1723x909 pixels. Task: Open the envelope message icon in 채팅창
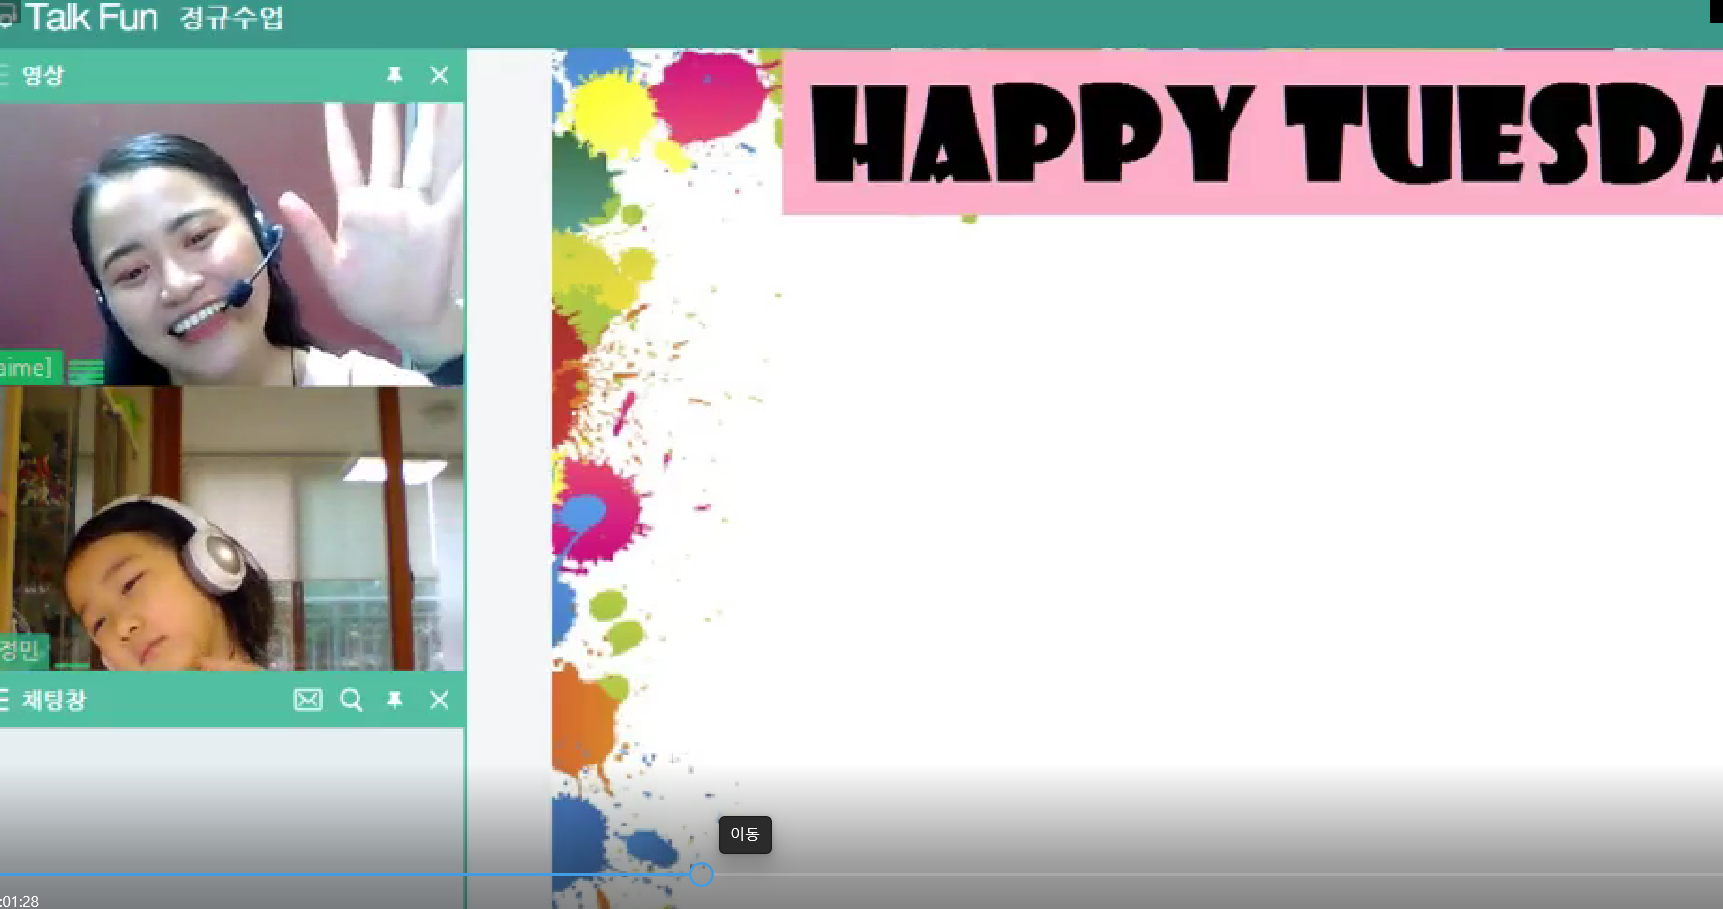click(308, 700)
